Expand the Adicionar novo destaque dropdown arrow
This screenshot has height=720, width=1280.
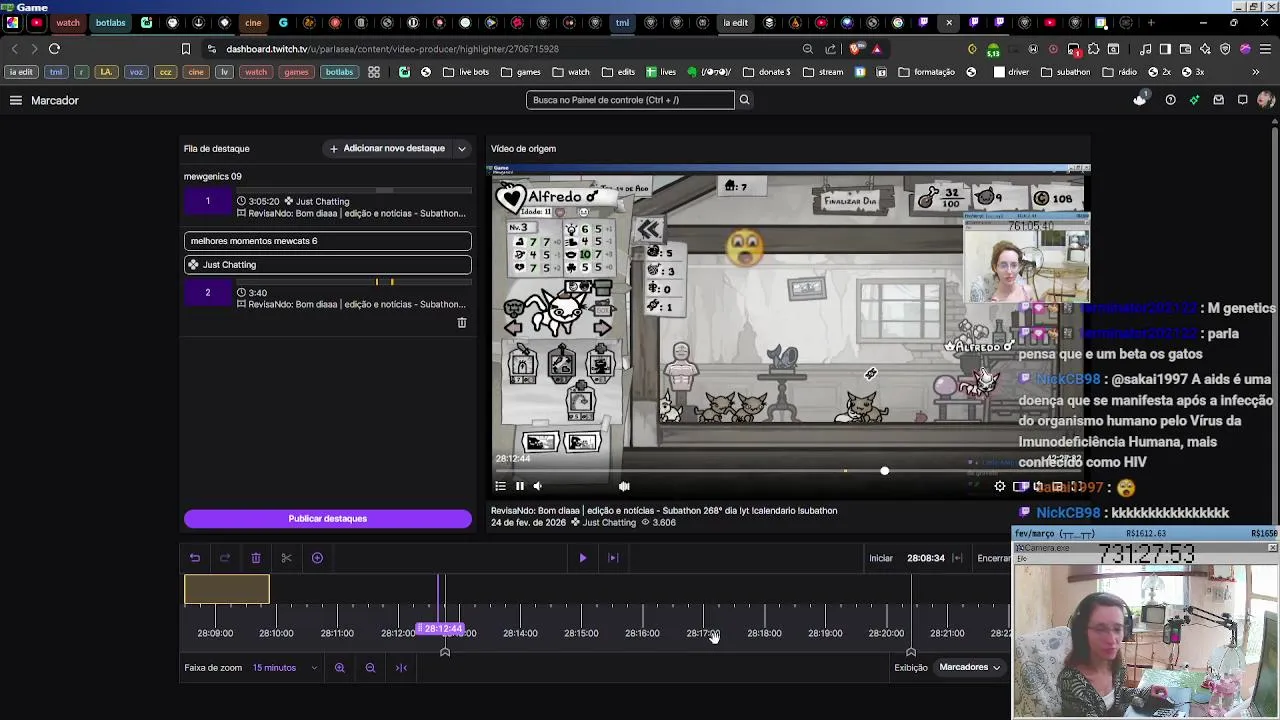462,149
